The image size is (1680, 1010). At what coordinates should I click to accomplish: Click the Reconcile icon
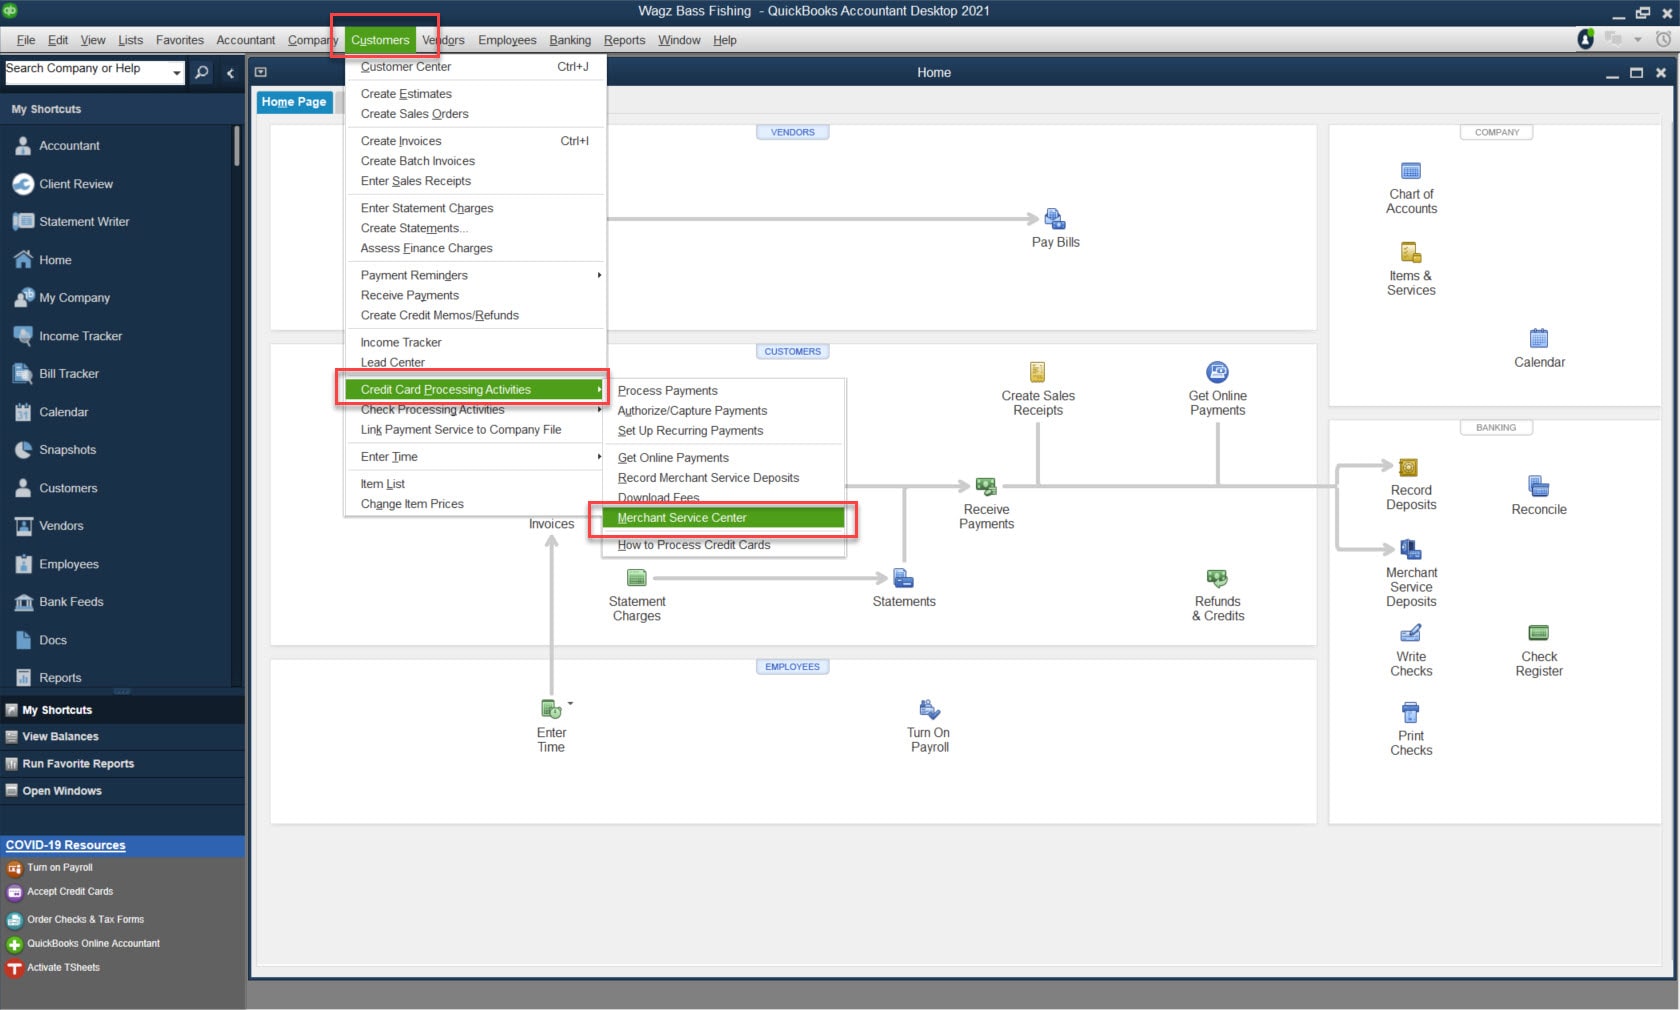pos(1538,486)
